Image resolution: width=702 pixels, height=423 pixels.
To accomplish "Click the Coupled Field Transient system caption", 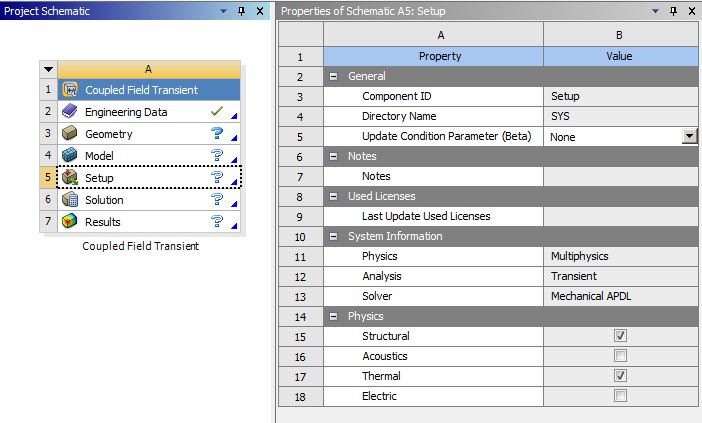I will (141, 246).
